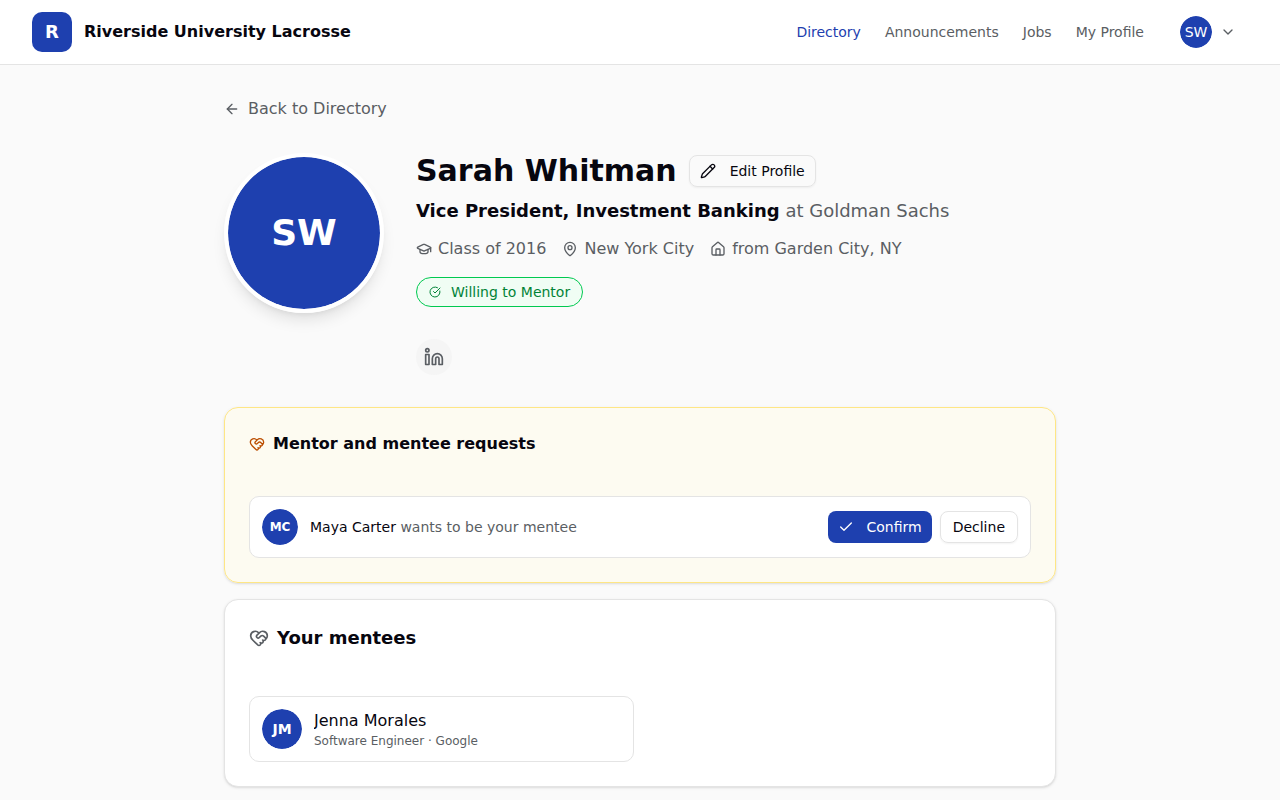Image resolution: width=1280 pixels, height=800 pixels.
Task: Click the blue R logo icon
Action: 52,32
